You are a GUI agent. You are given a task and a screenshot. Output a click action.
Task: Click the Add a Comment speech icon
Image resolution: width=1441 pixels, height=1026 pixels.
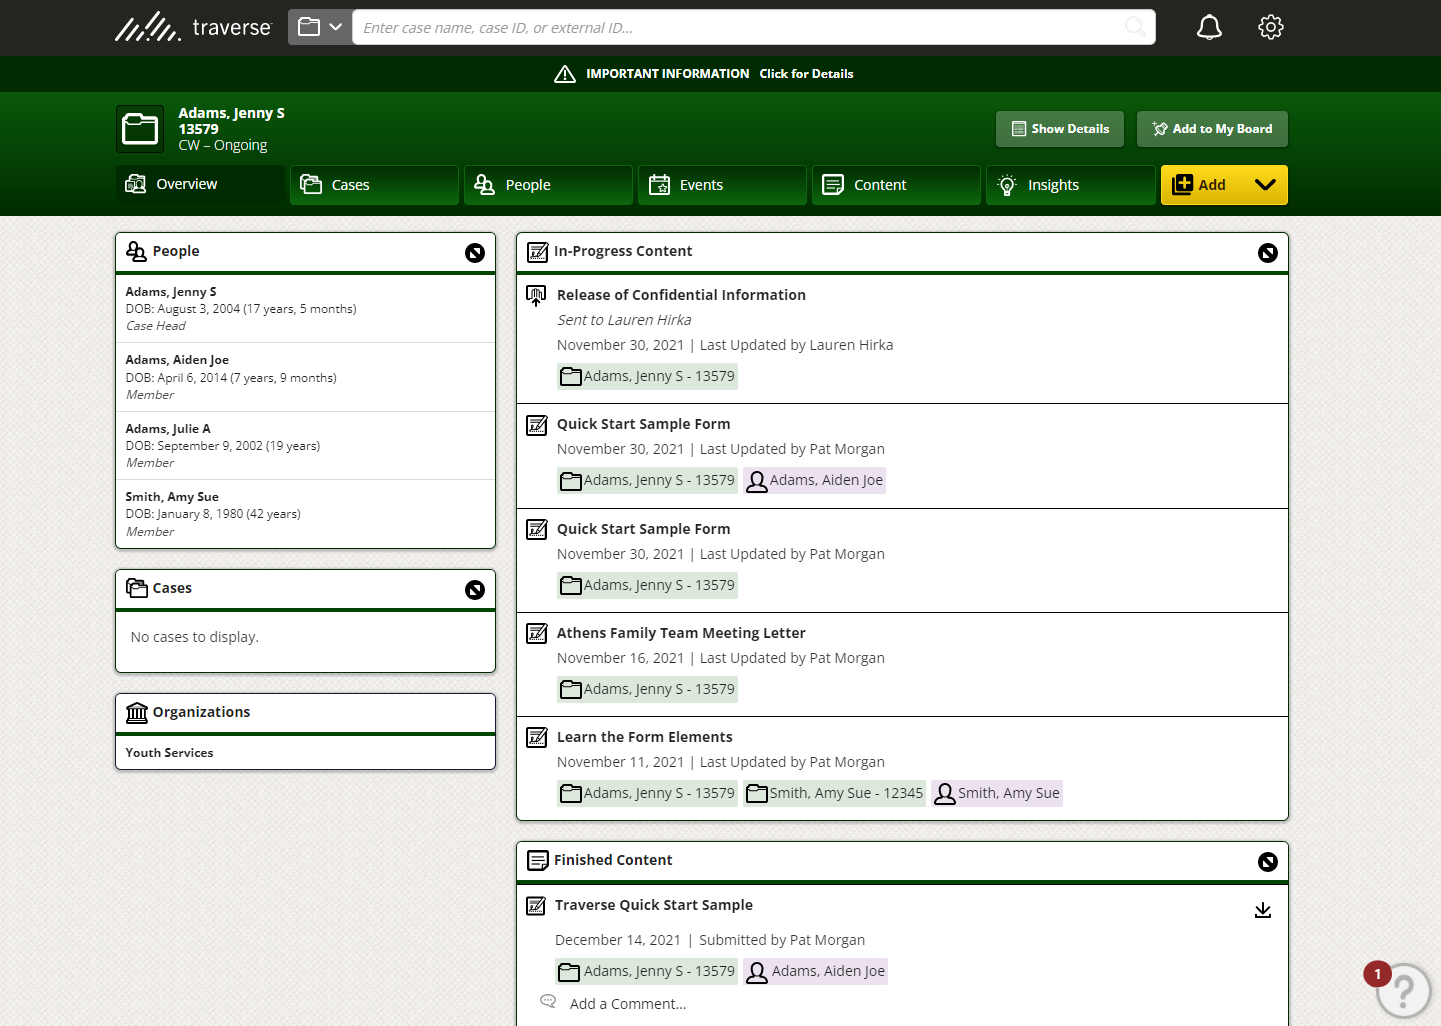pos(548,1001)
